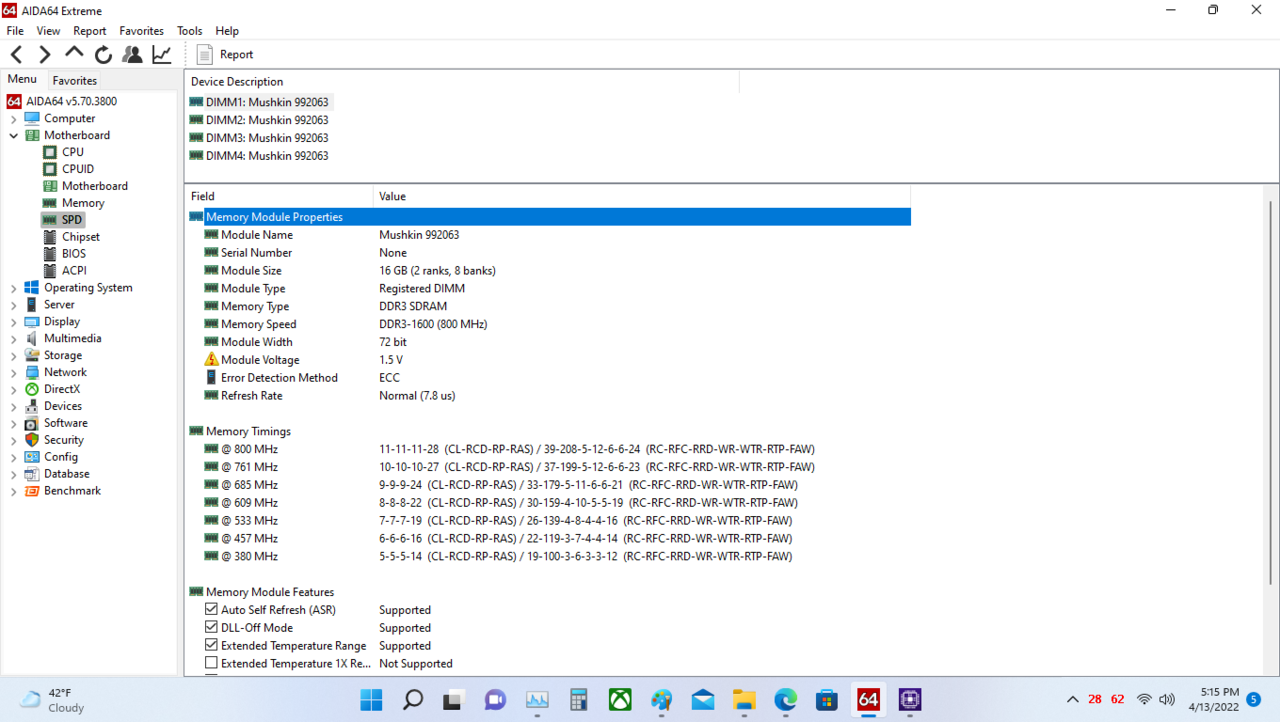Expand the Storage tree branch

tap(12, 355)
